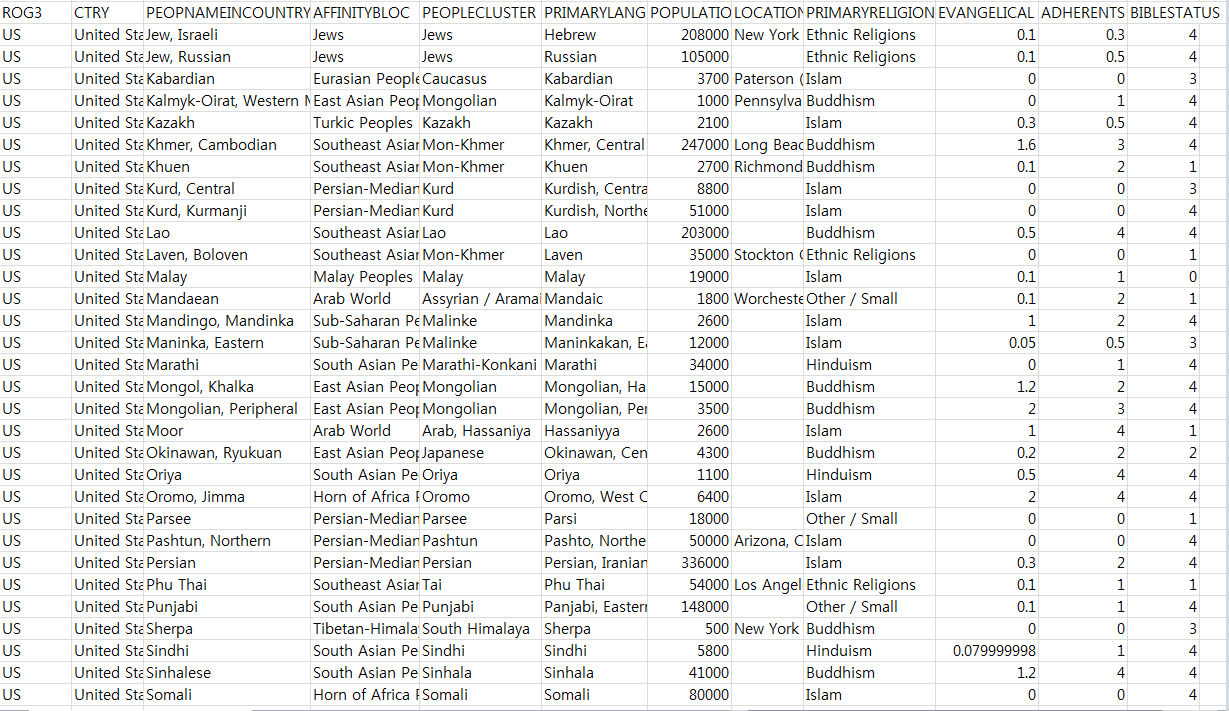Select the language cell "Parsi"

595,519
